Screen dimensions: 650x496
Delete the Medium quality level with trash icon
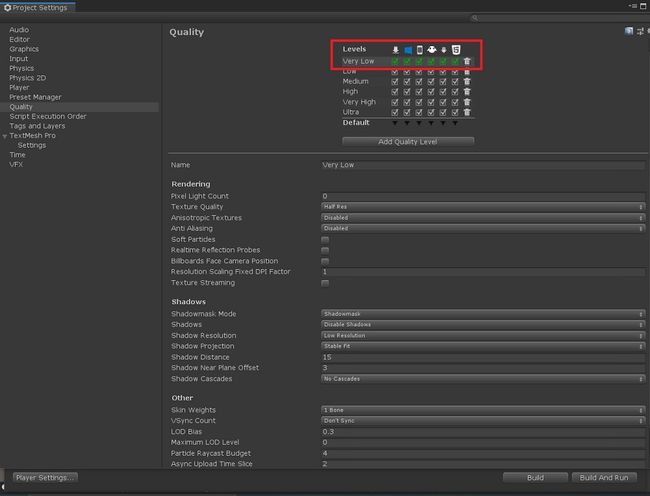(467, 81)
